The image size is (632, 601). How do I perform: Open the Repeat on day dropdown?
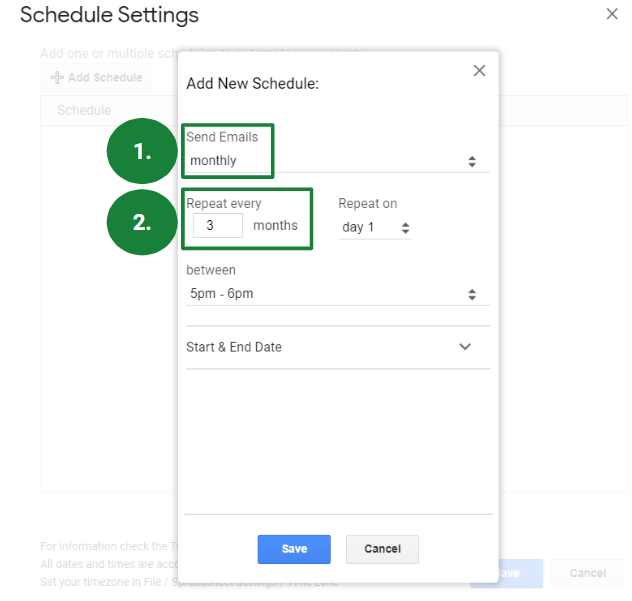tap(375, 228)
